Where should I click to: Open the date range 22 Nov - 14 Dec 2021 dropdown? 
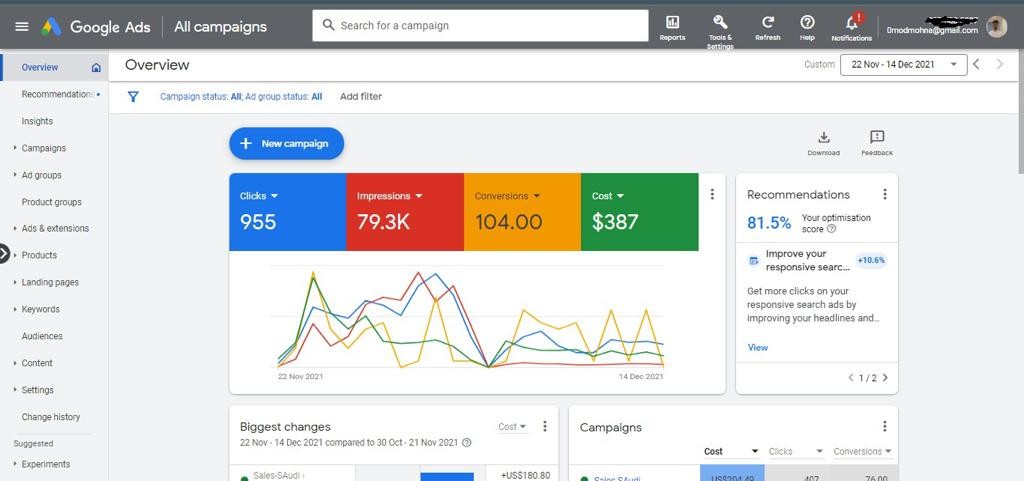coord(903,65)
